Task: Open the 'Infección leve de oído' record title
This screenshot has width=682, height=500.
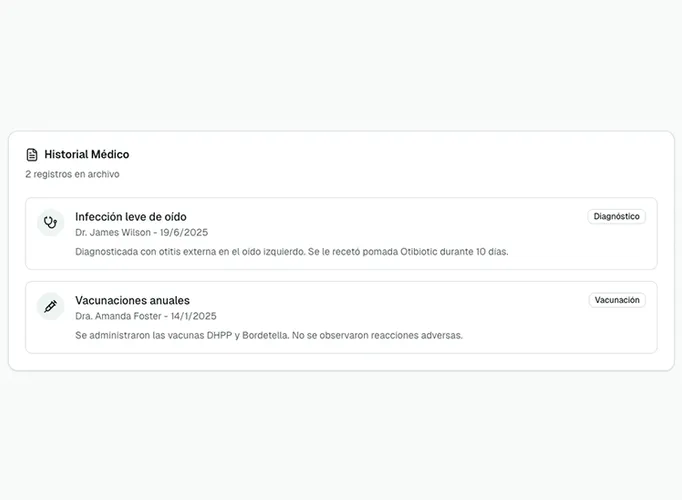Action: pos(130,216)
